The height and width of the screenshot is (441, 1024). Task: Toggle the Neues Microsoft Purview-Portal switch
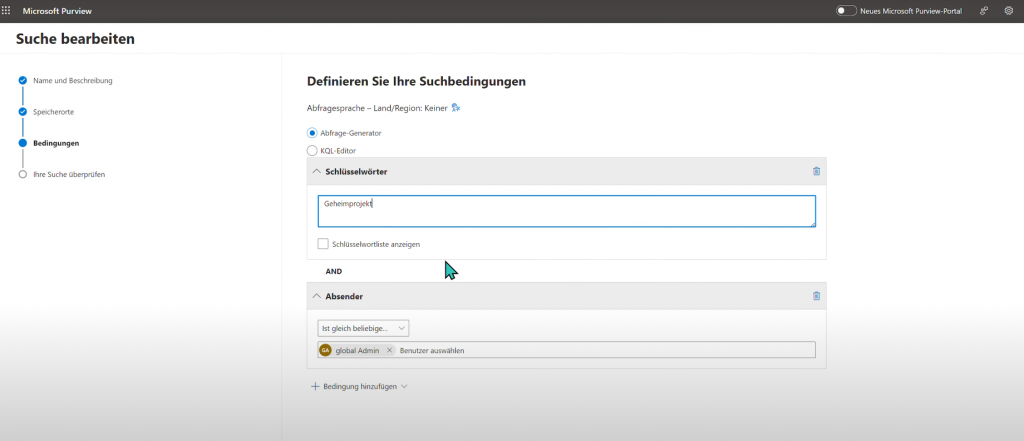(x=846, y=11)
